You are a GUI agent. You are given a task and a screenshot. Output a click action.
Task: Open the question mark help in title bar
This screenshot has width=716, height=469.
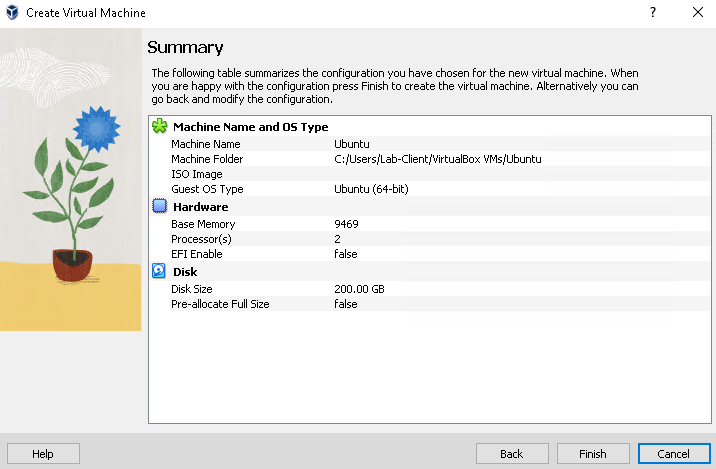pyautogui.click(x=653, y=12)
